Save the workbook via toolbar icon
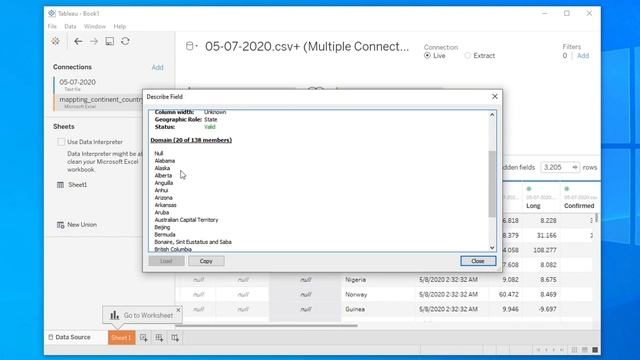This screenshot has height=360, width=640. click(110, 41)
